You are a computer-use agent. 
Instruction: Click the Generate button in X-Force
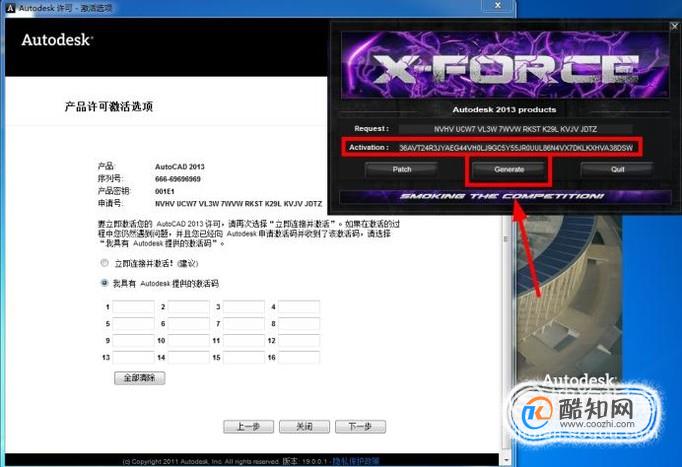[508, 170]
